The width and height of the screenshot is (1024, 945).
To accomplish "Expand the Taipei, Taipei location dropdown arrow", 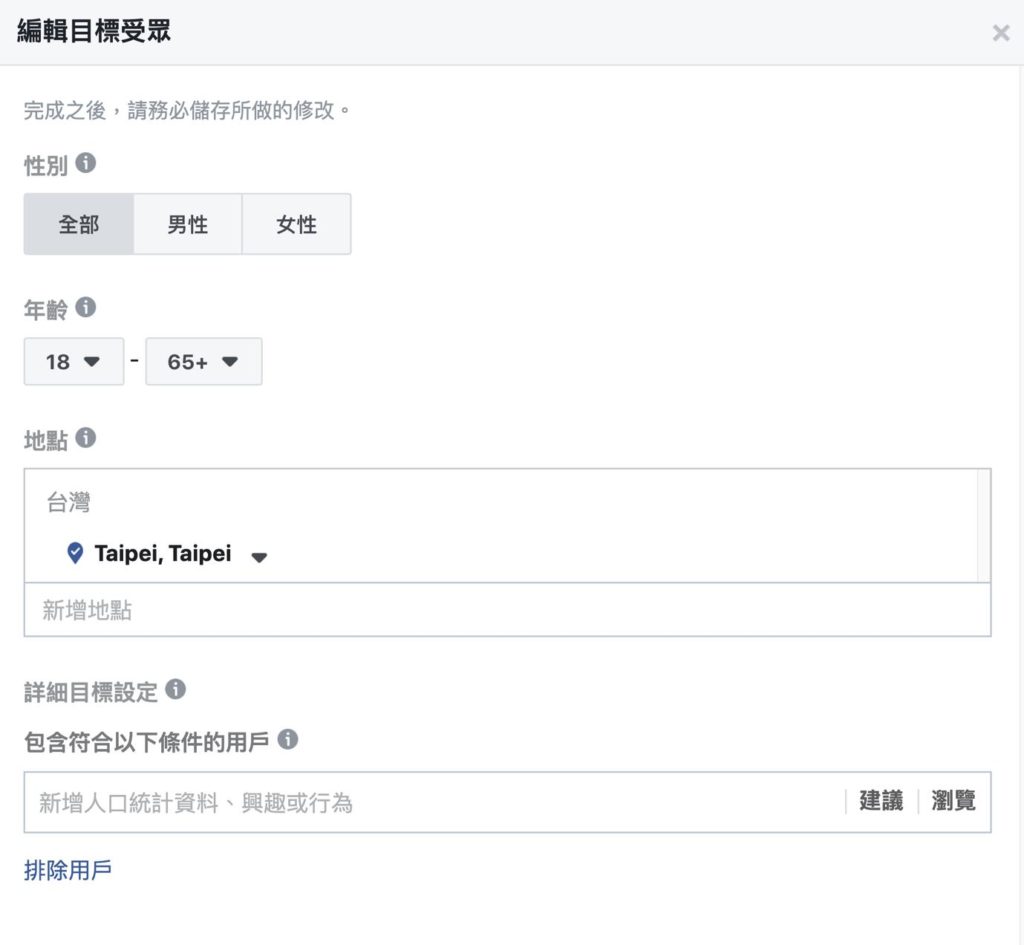I will point(259,557).
